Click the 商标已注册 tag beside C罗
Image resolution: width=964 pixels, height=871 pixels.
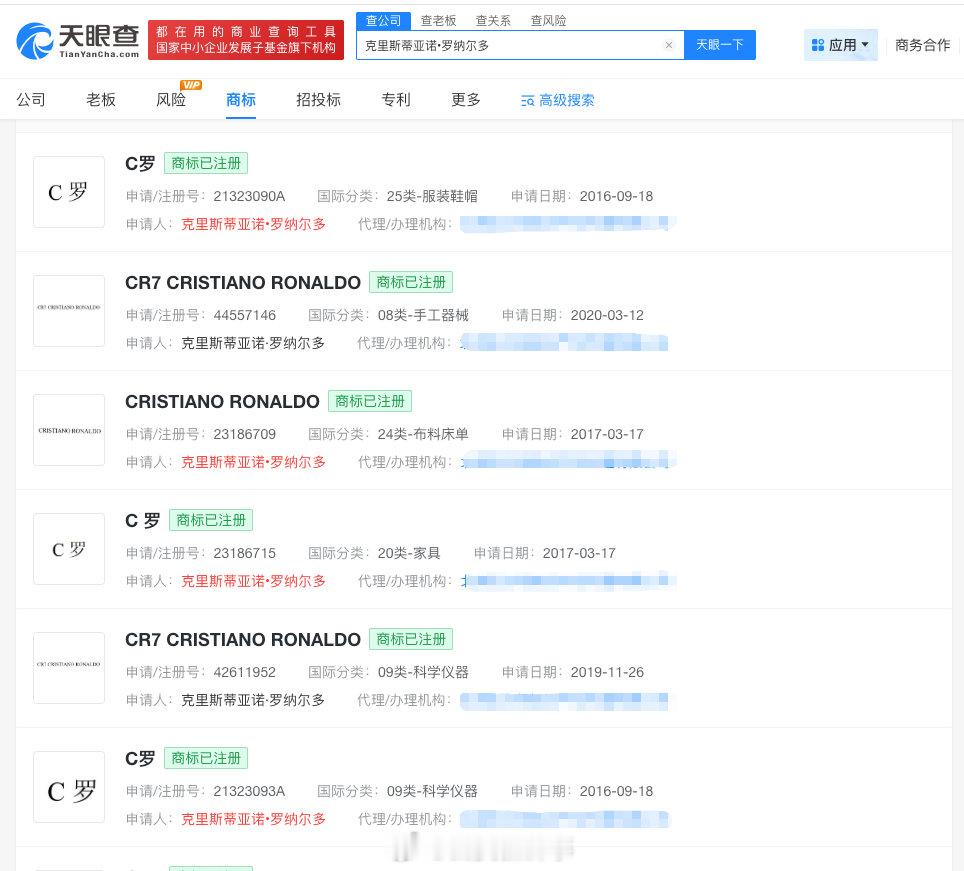point(206,163)
